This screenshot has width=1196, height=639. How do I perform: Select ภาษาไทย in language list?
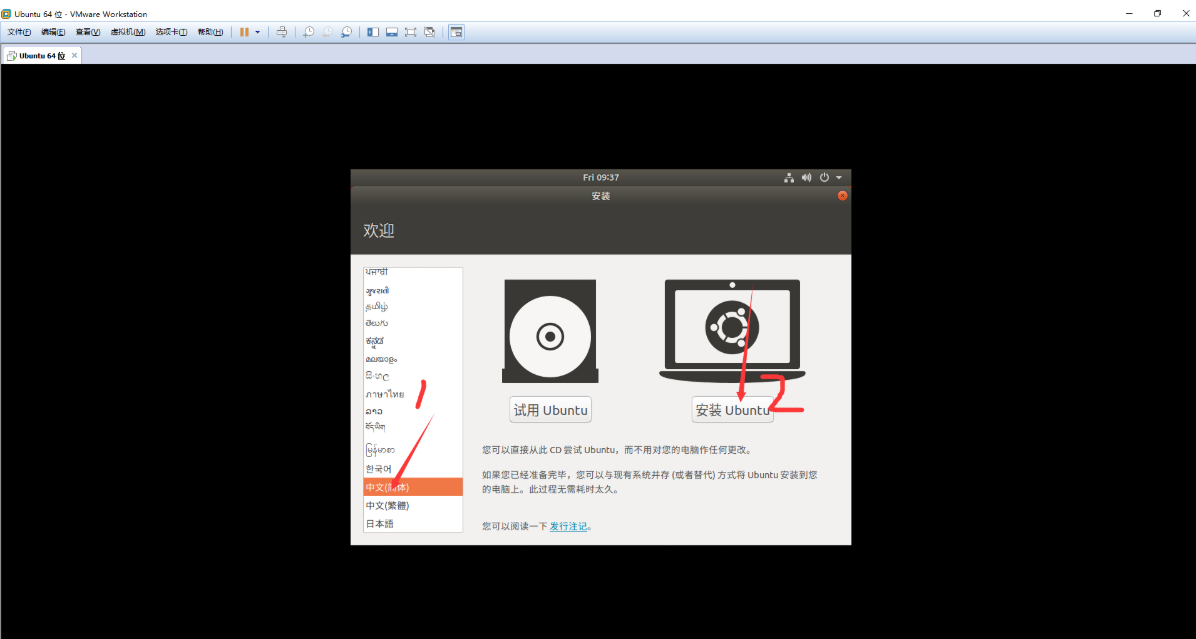(x=413, y=394)
